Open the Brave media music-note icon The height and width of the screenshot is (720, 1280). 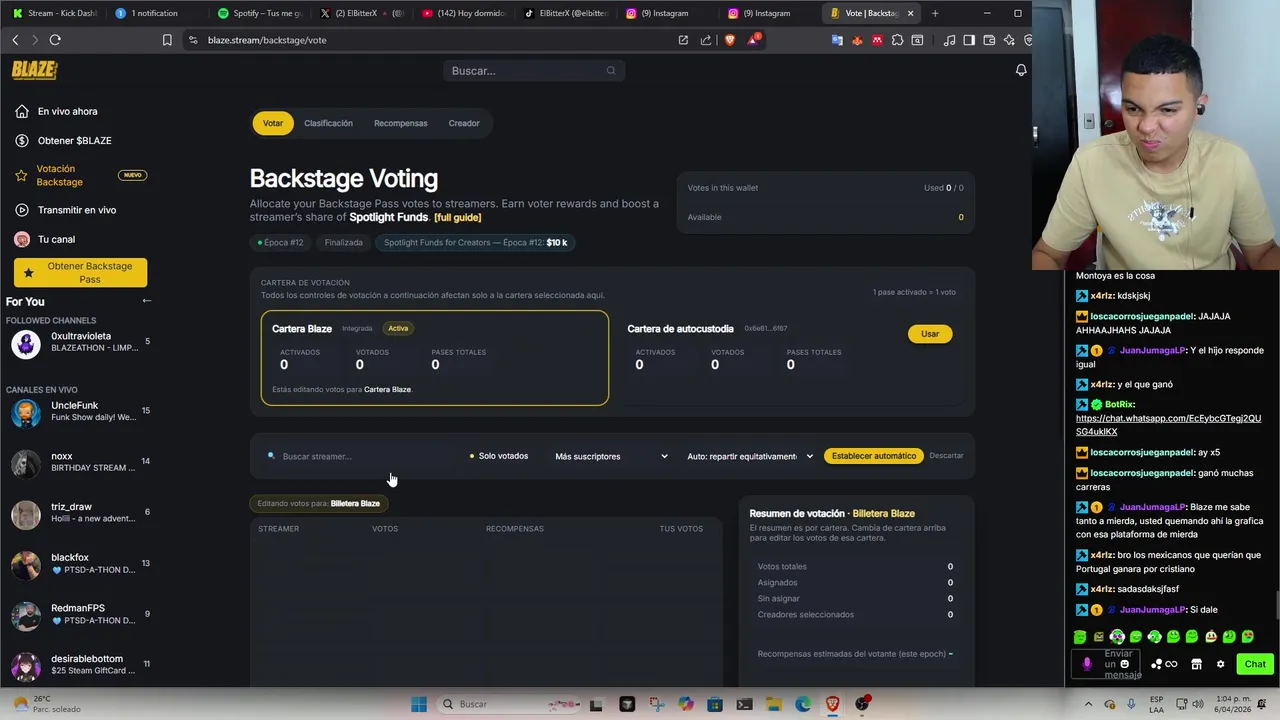click(x=949, y=40)
